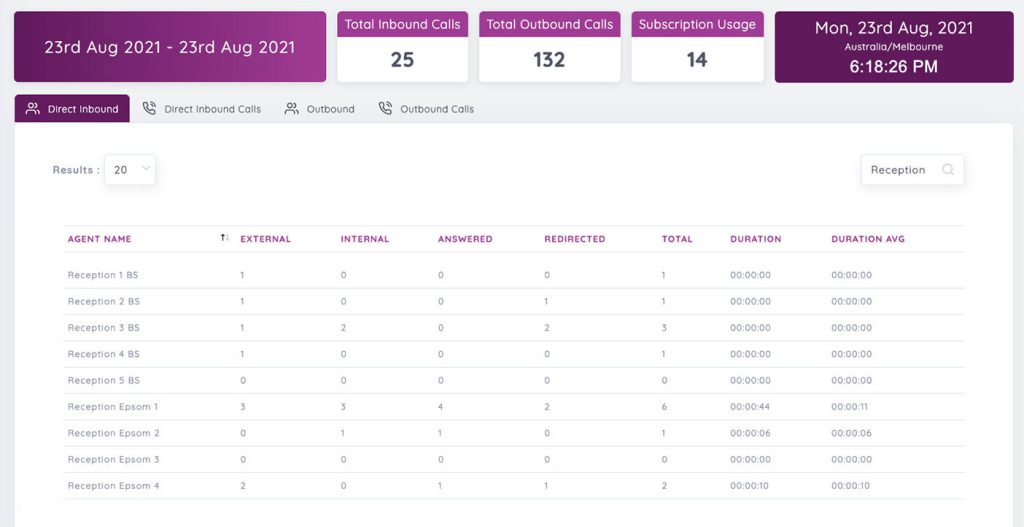Switch to the Outbound Calls tab
Image resolution: width=1024 pixels, height=527 pixels.
(436, 109)
